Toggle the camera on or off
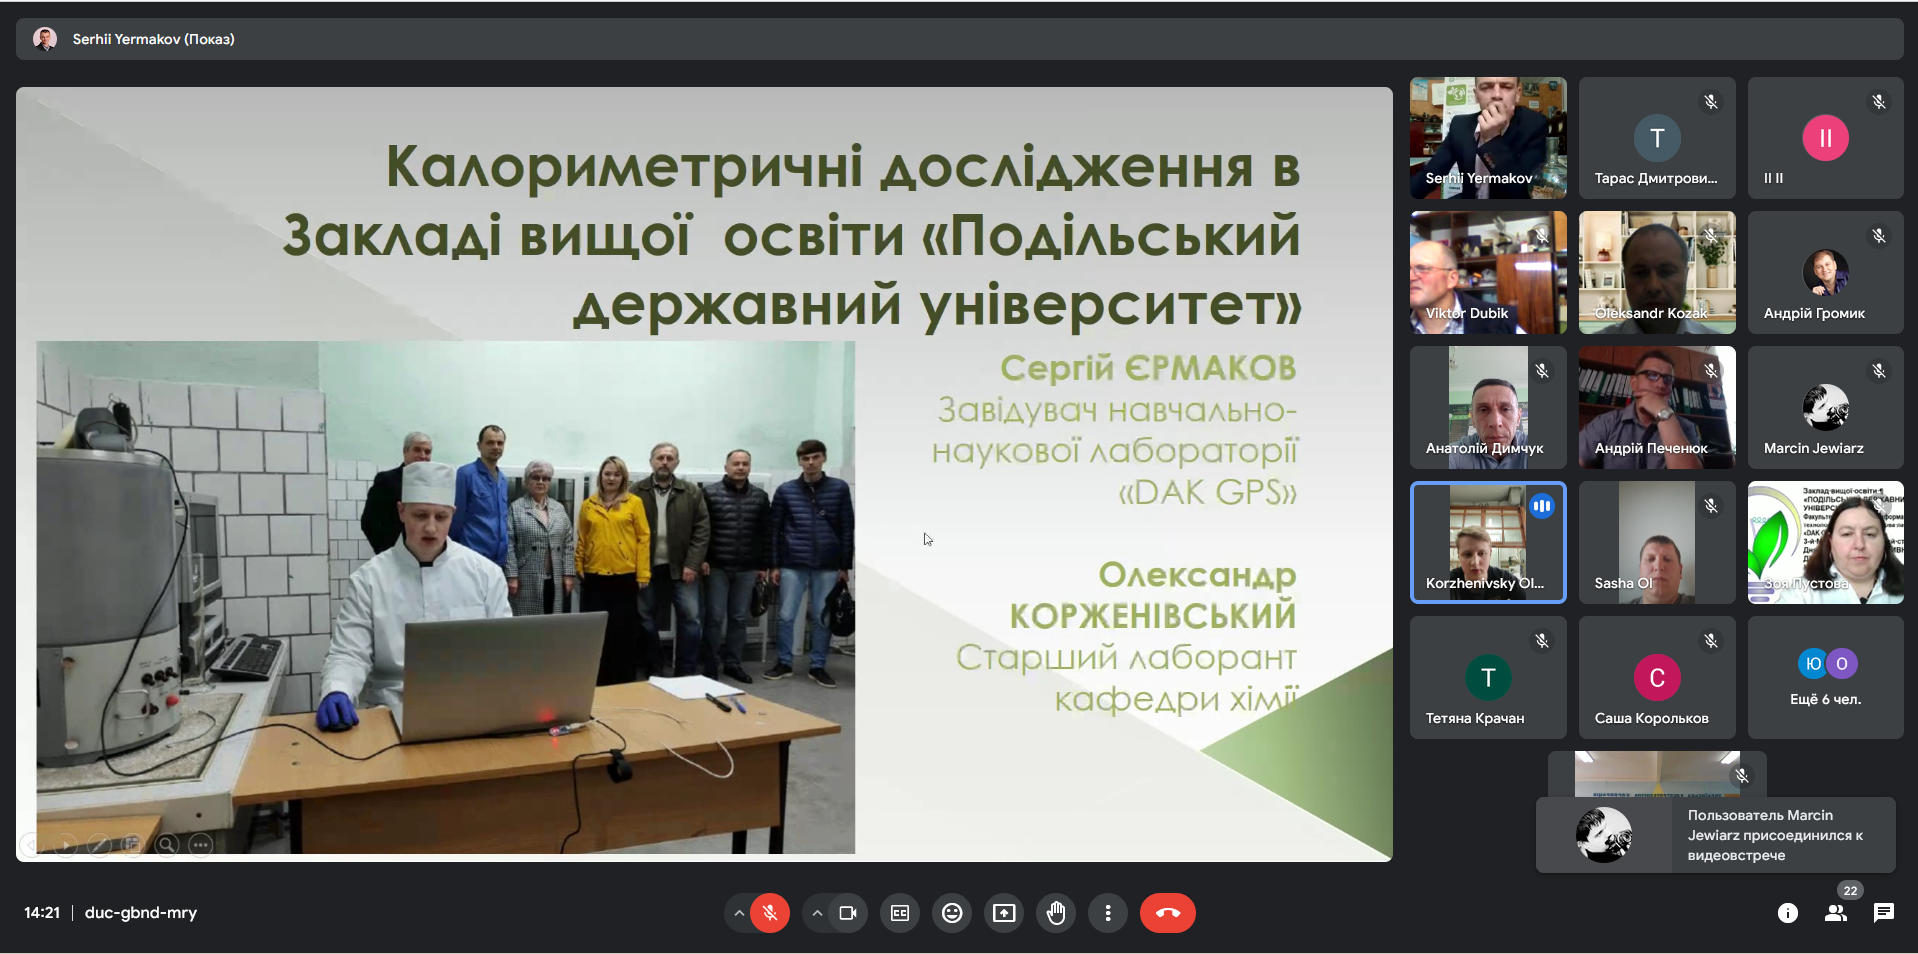This screenshot has height=954, width=1918. (x=848, y=913)
